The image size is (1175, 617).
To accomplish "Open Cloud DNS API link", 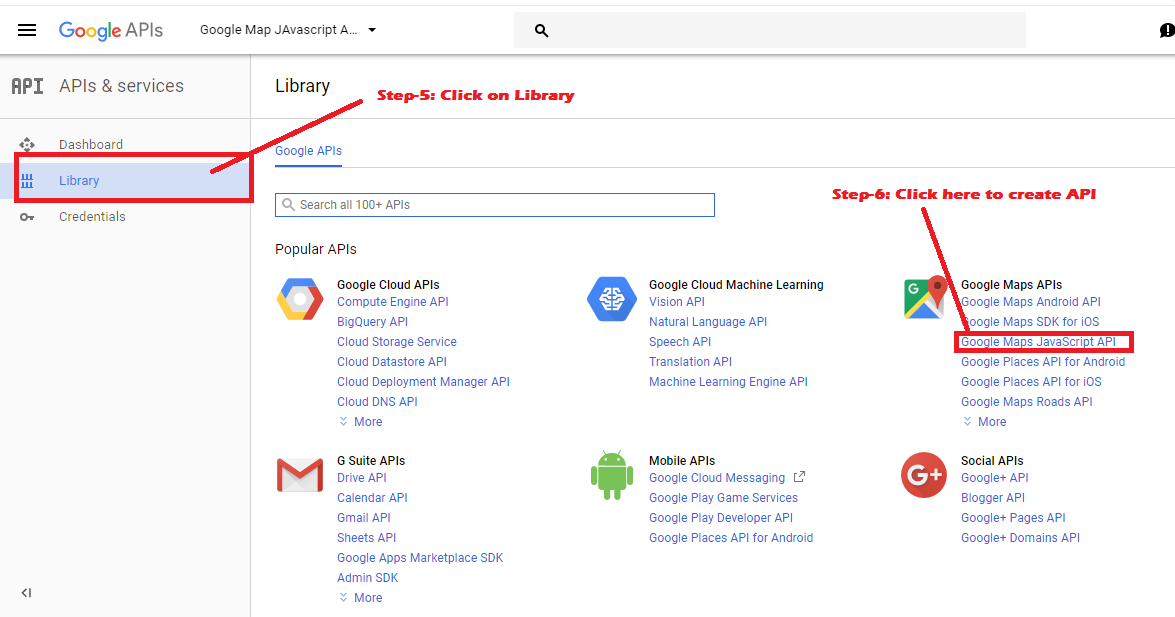I will [377, 402].
